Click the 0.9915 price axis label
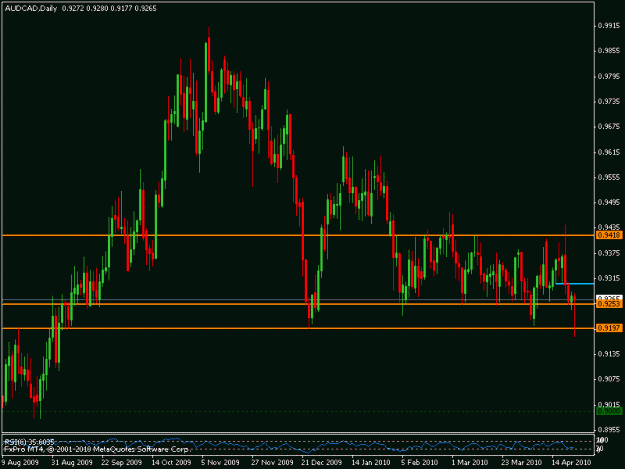Viewport: 625px width, 469px height. pyautogui.click(x=609, y=26)
